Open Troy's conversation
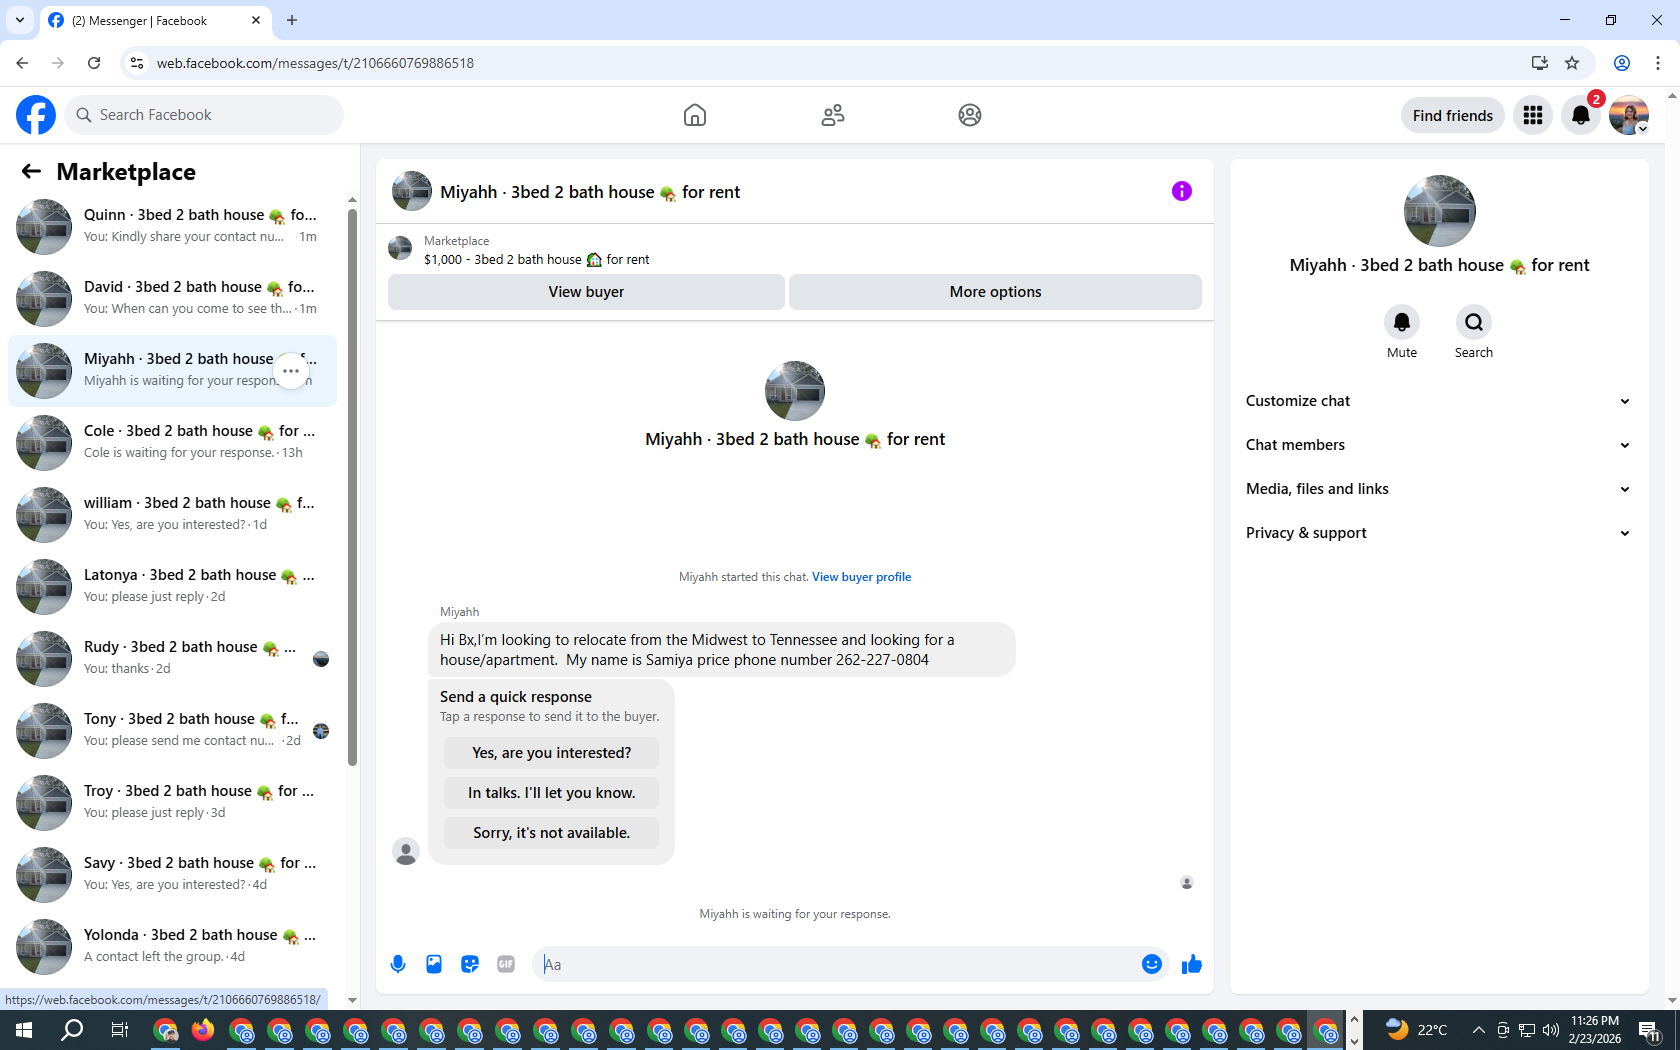The image size is (1680, 1050). click(172, 802)
